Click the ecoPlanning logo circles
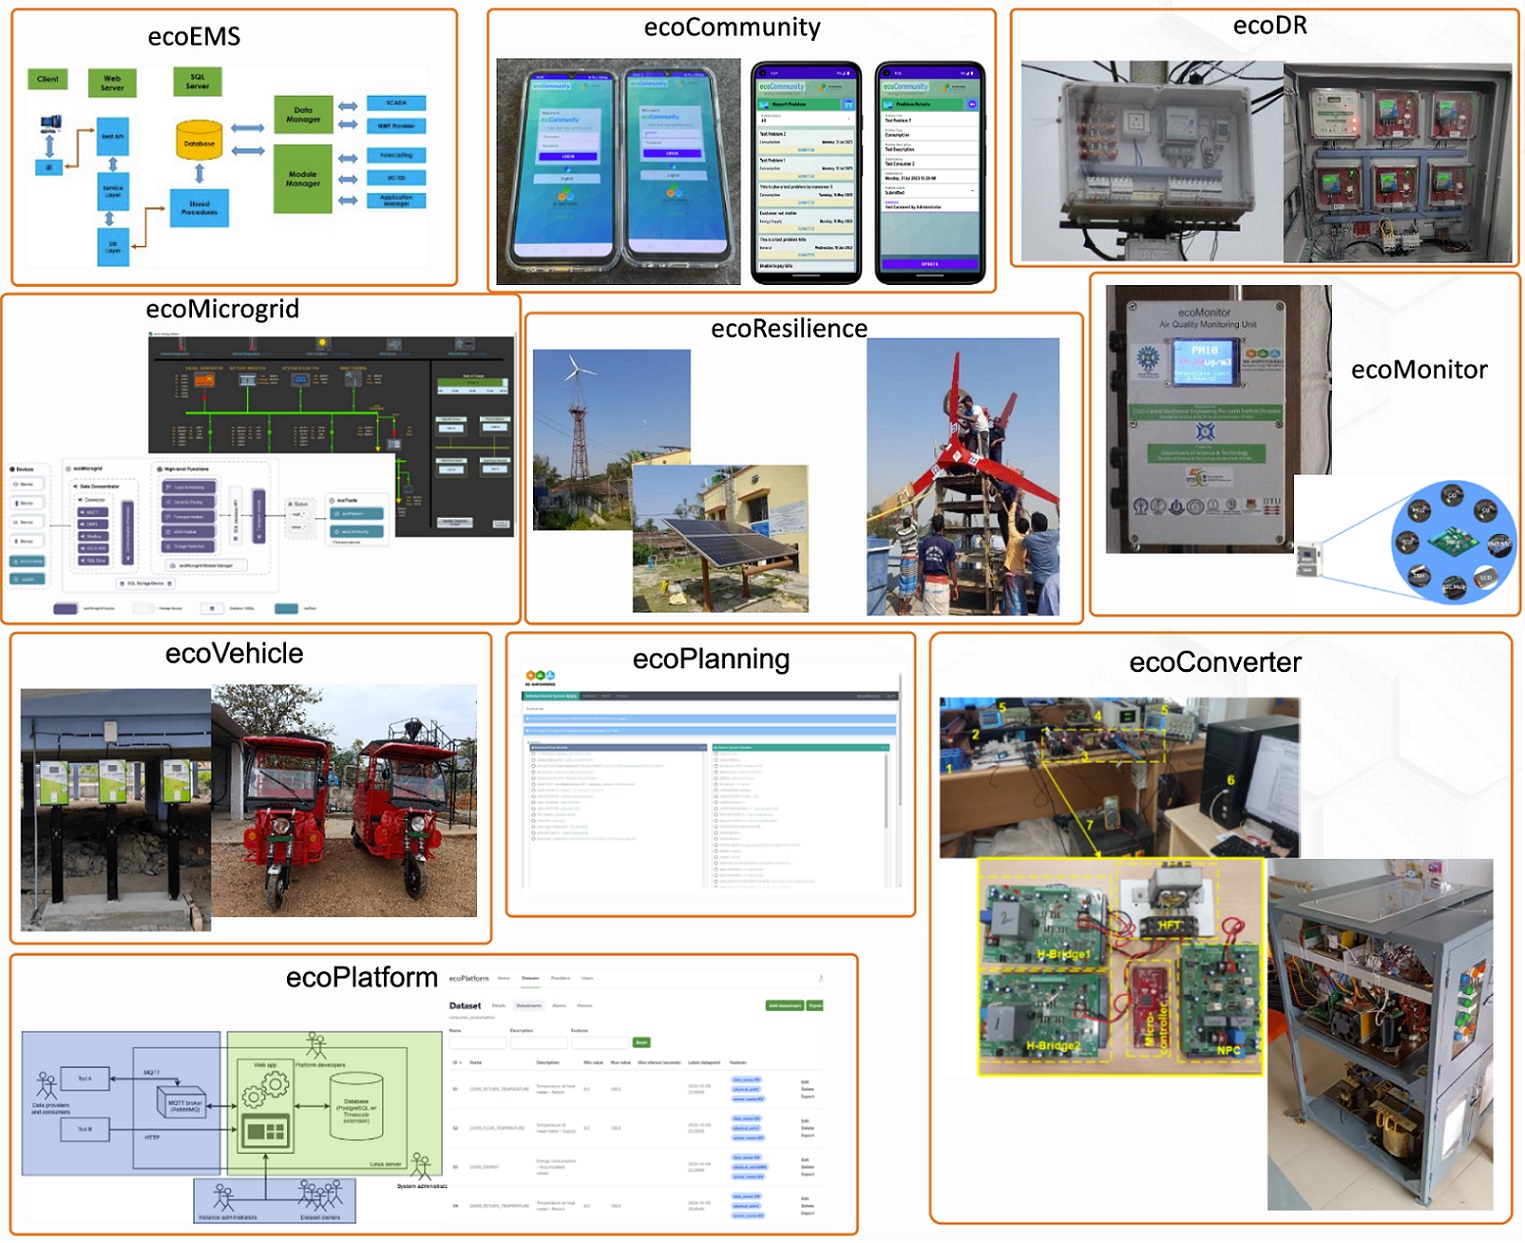Image resolution: width=1525 pixels, height=1243 pixels. [540, 677]
